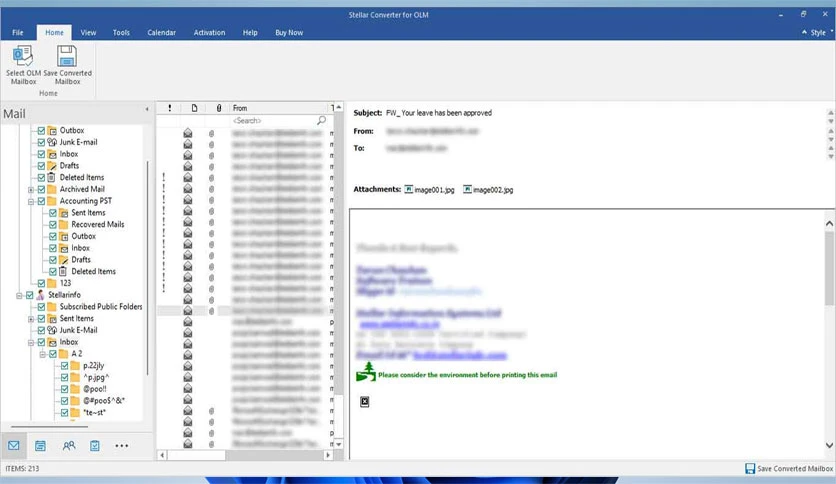Screen dimensions: 836x484
Task: Collapse the A 2 folder node
Action: click(43, 354)
